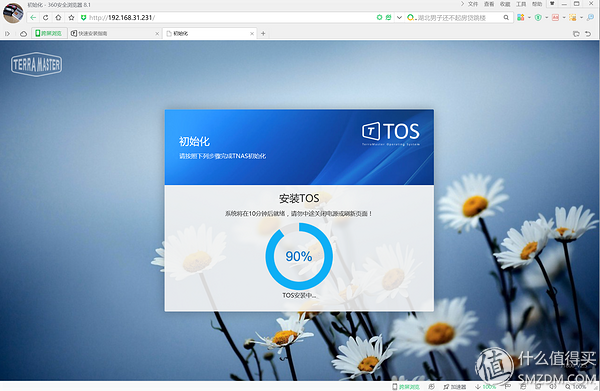
Task: Open the 文件 menu
Action: pos(473,4)
